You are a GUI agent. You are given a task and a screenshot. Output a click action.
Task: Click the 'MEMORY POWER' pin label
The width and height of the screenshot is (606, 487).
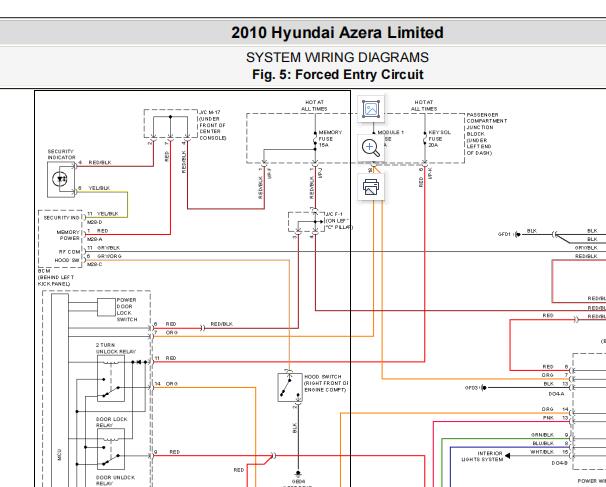[68, 235]
